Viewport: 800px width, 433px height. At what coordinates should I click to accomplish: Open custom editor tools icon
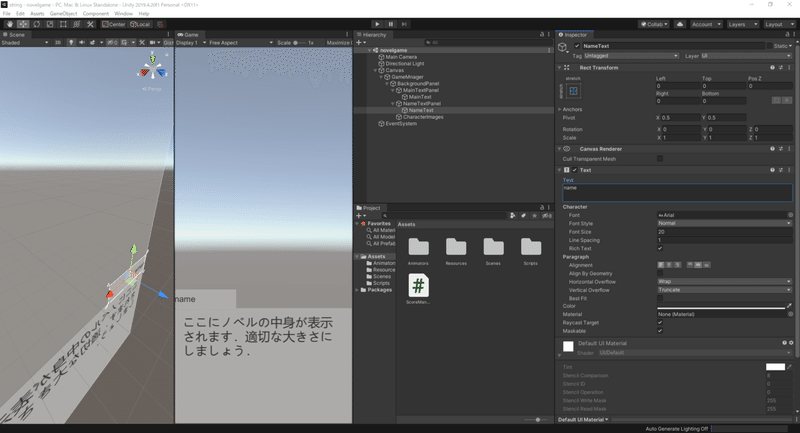[x=90, y=24]
